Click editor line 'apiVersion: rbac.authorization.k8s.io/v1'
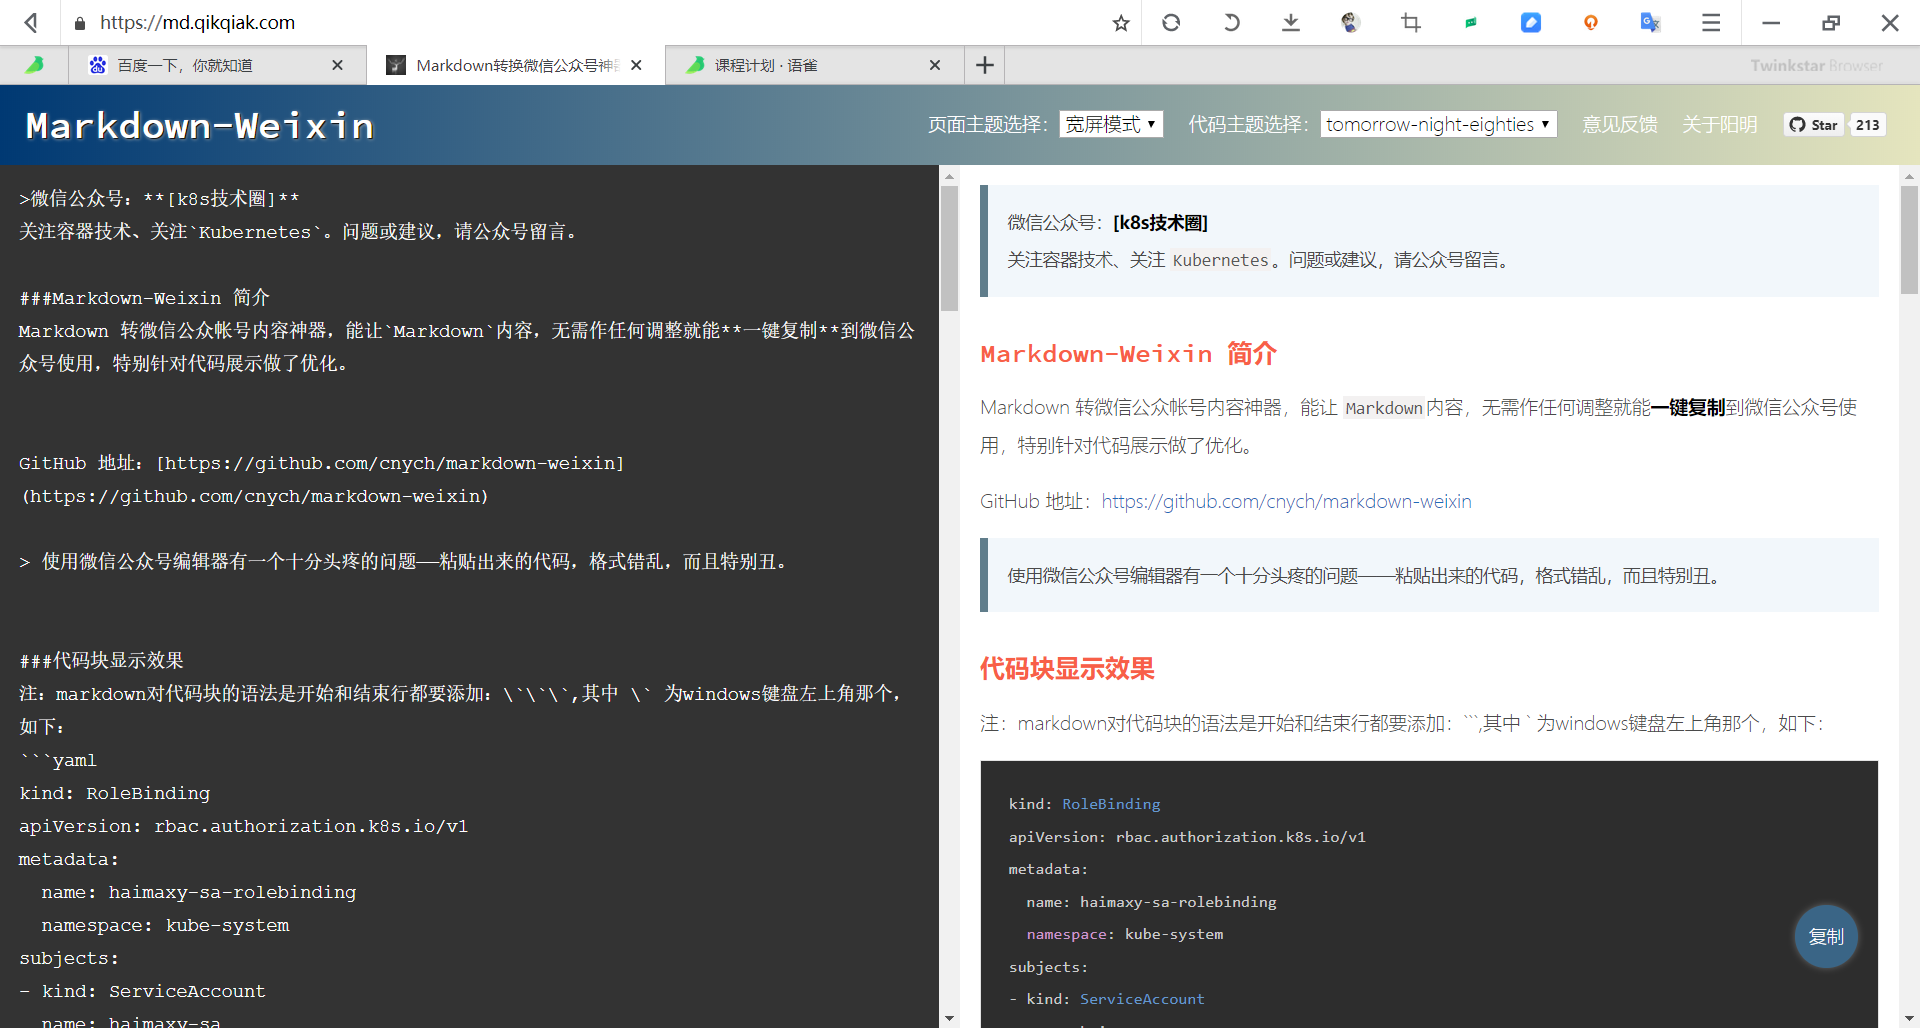Image resolution: width=1920 pixels, height=1028 pixels. [x=243, y=826]
